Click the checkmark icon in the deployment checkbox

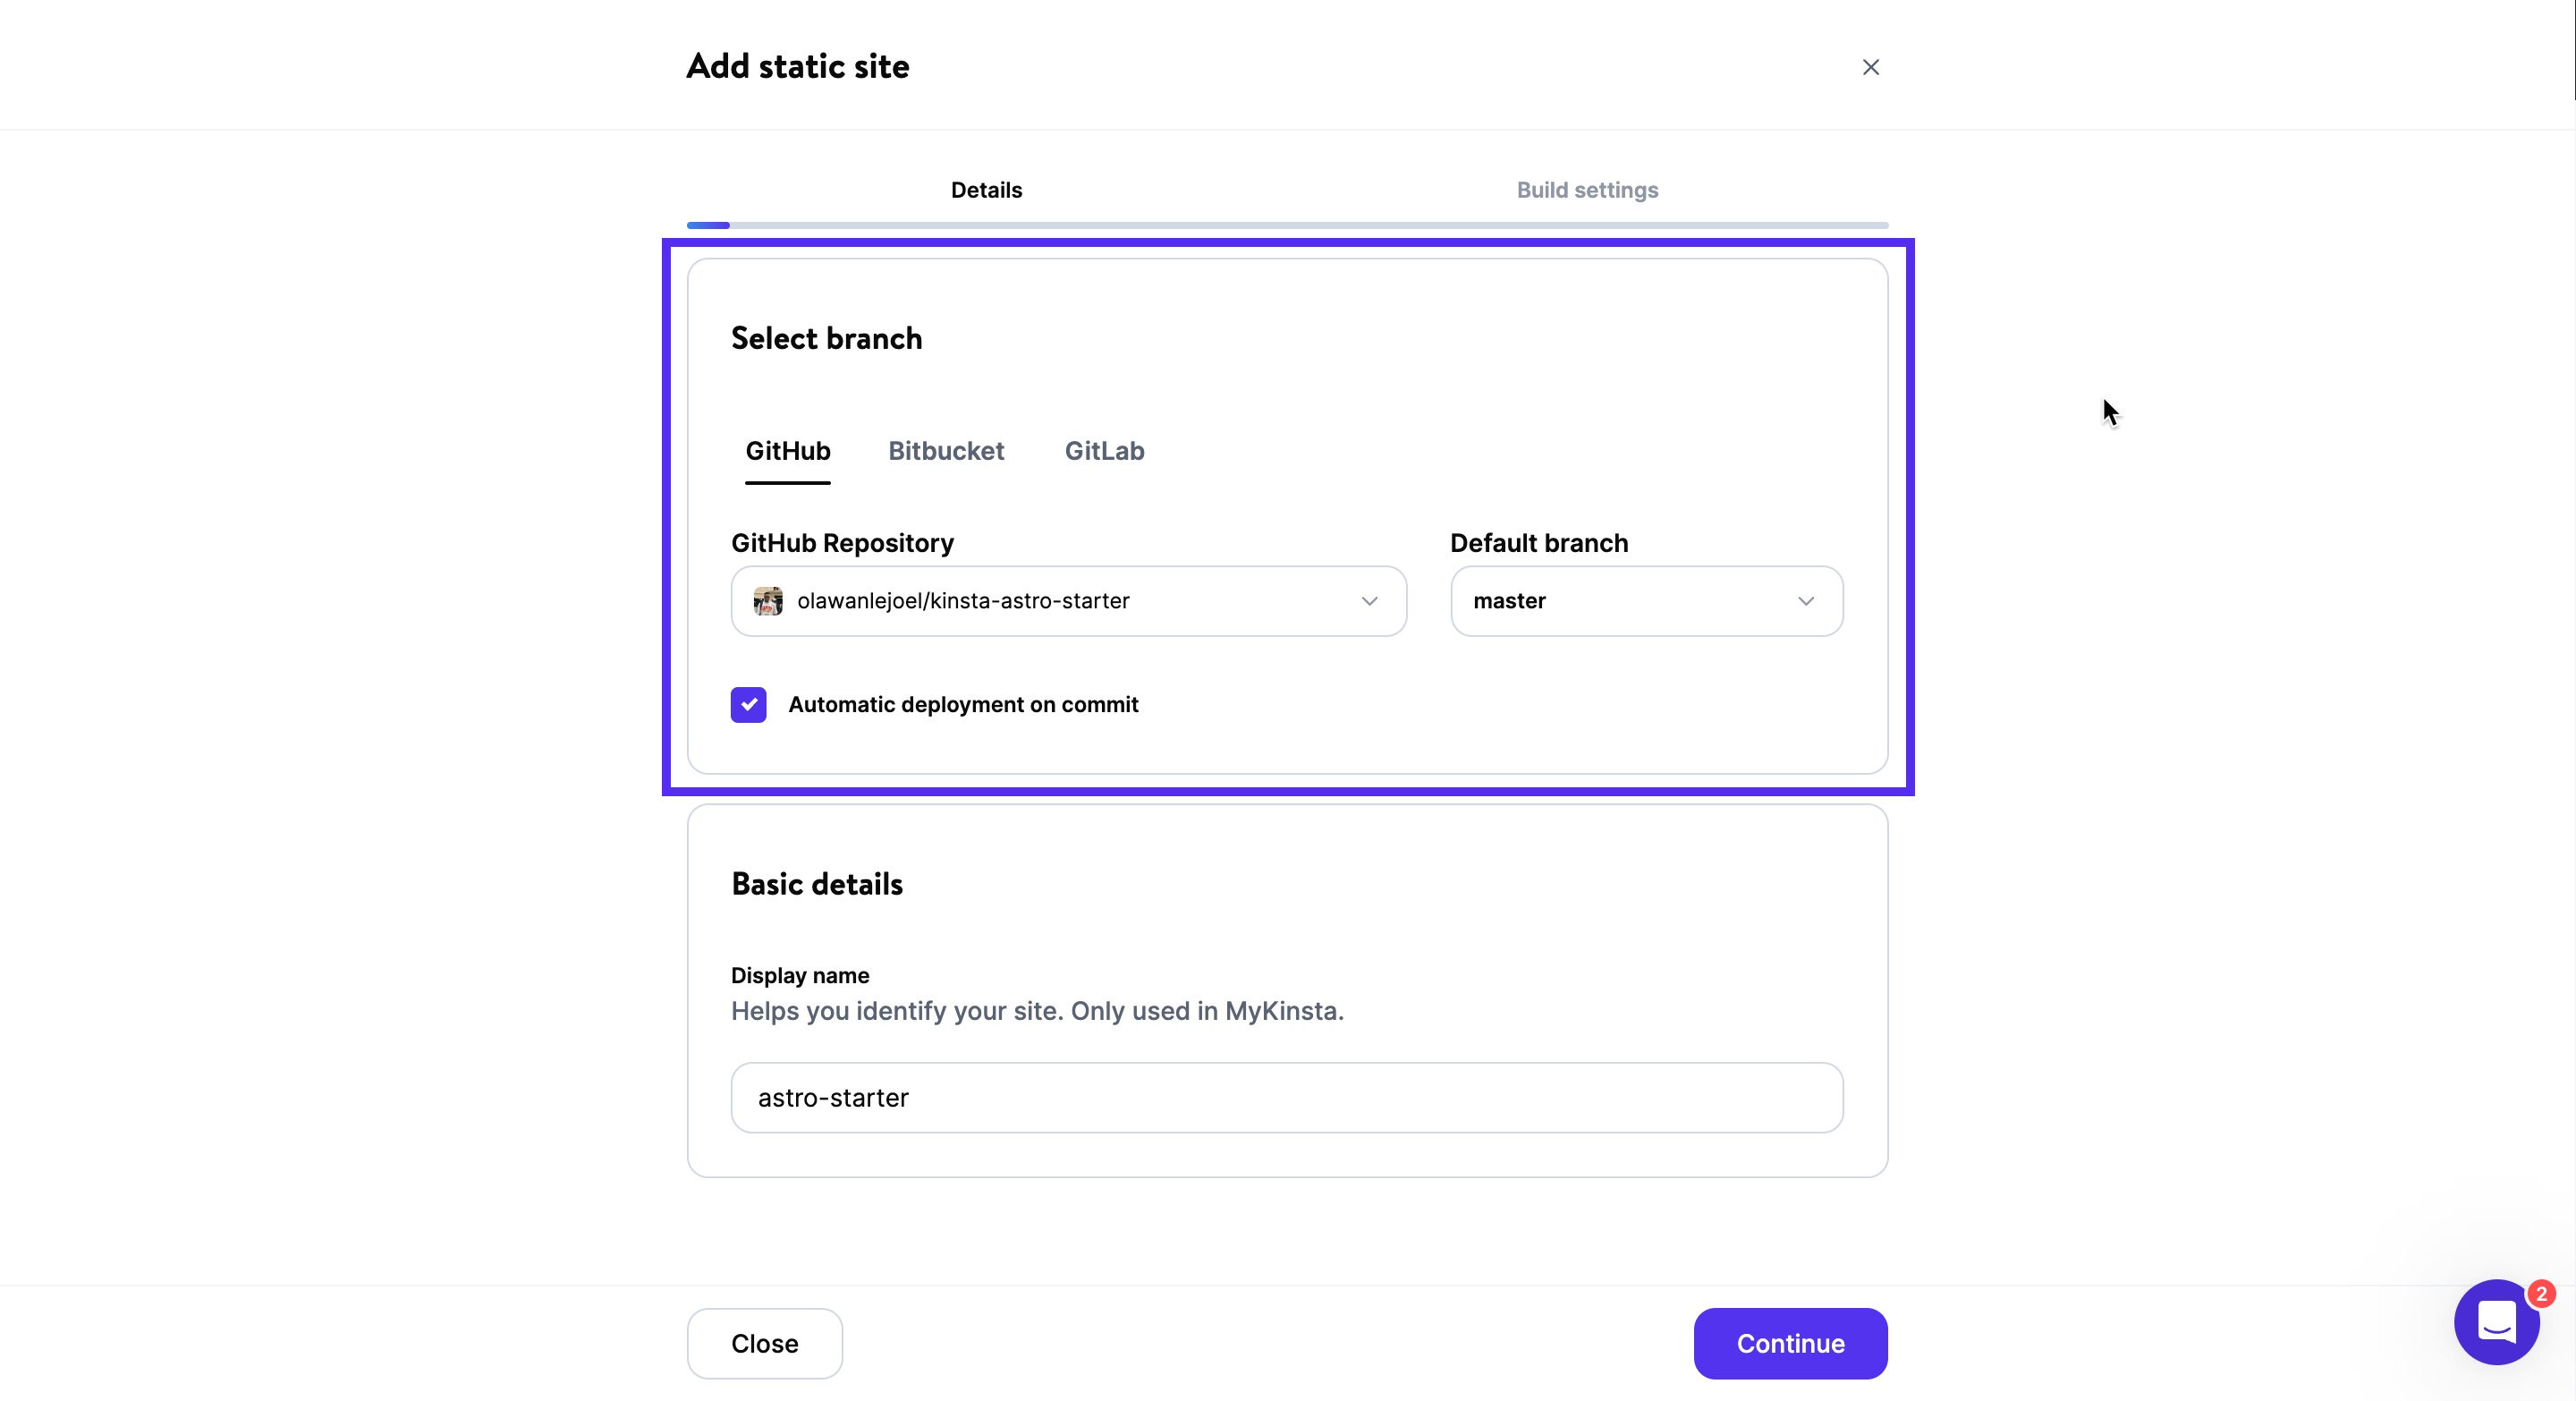click(748, 705)
